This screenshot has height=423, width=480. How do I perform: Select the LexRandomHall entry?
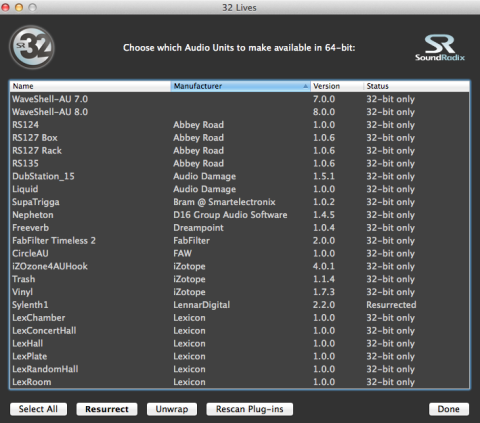[x=240, y=369]
